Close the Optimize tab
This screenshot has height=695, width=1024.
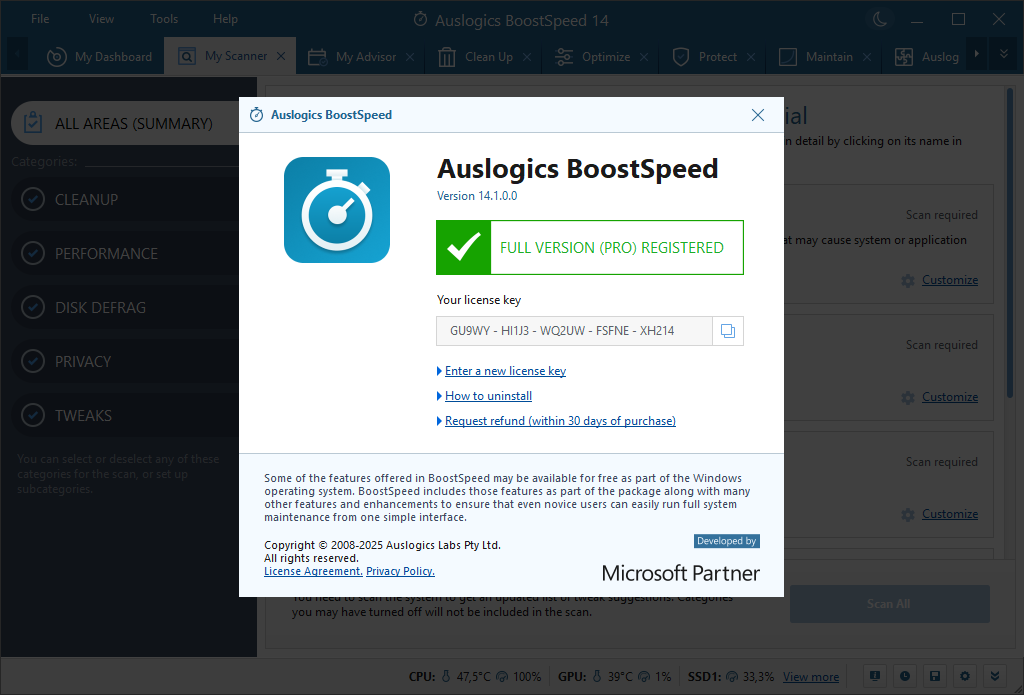pyautogui.click(x=644, y=57)
